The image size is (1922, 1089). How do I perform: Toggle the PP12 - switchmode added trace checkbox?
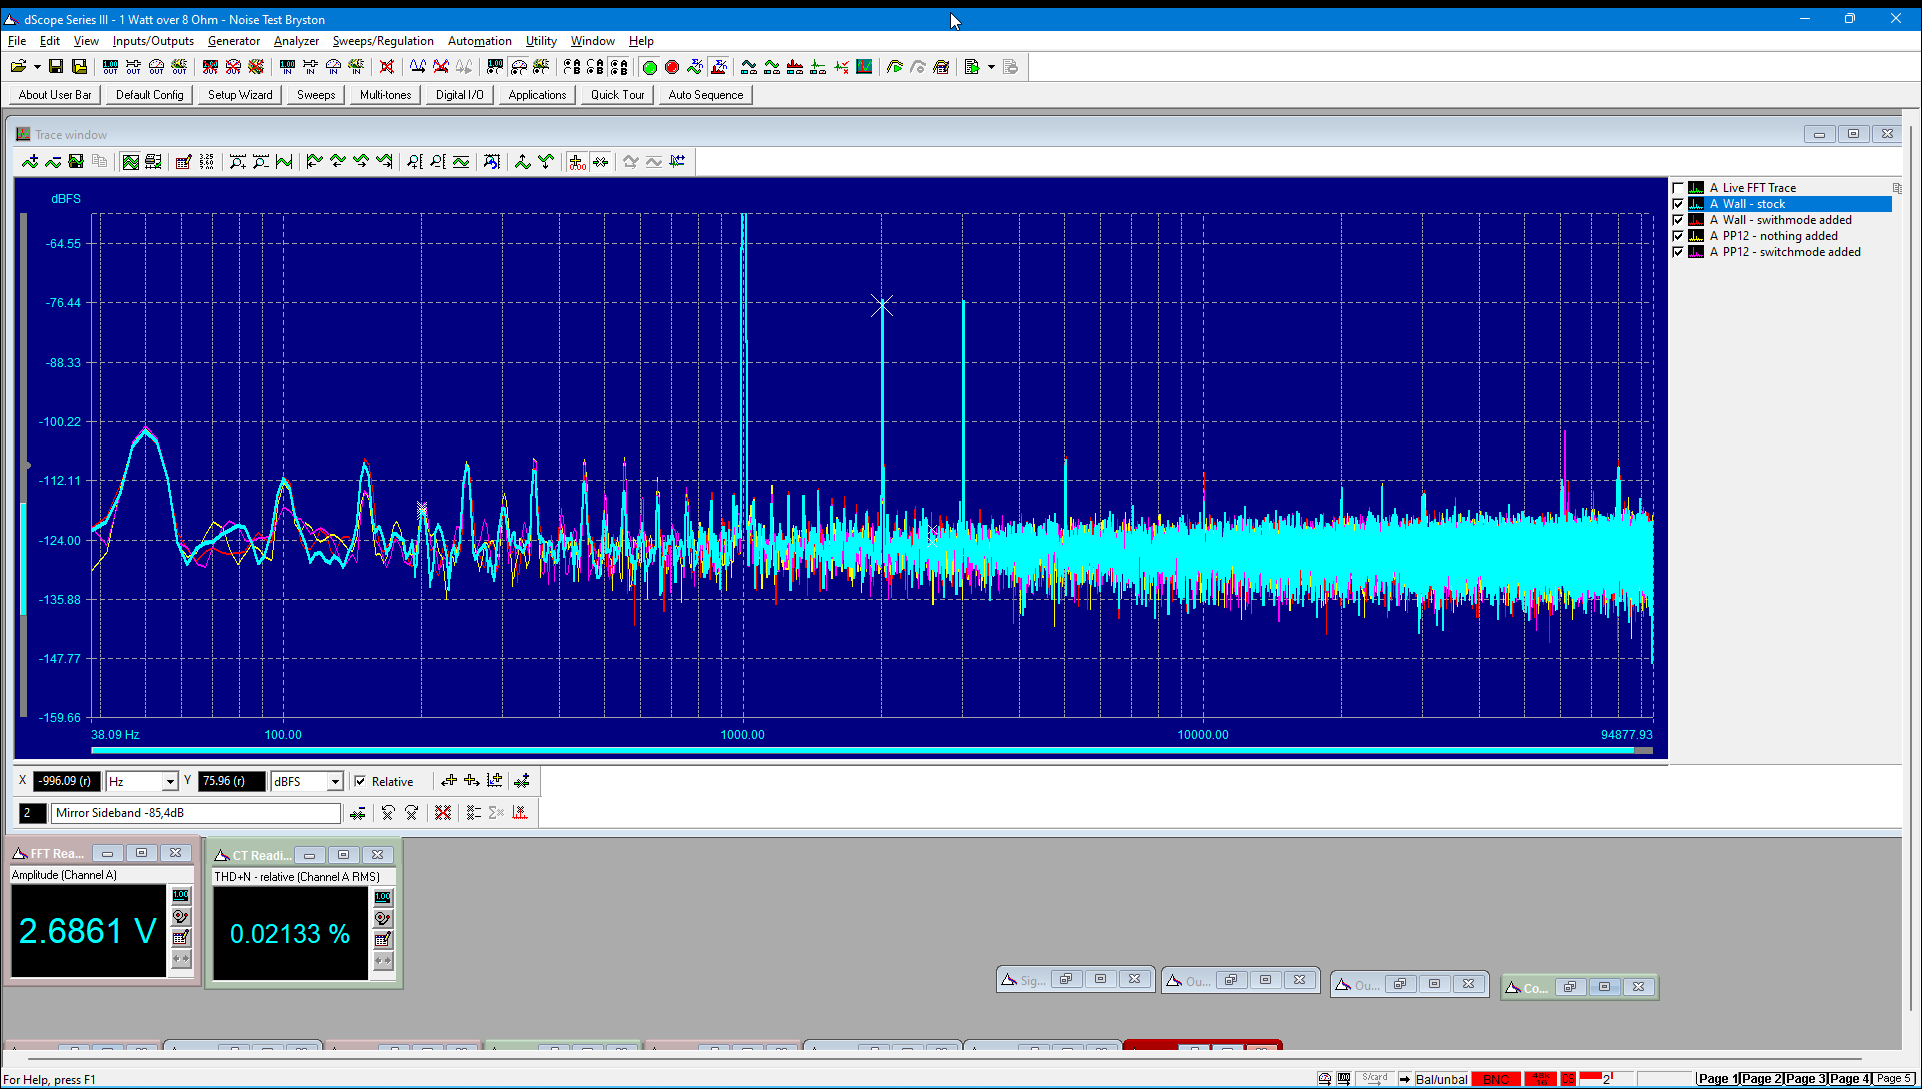[1678, 252]
